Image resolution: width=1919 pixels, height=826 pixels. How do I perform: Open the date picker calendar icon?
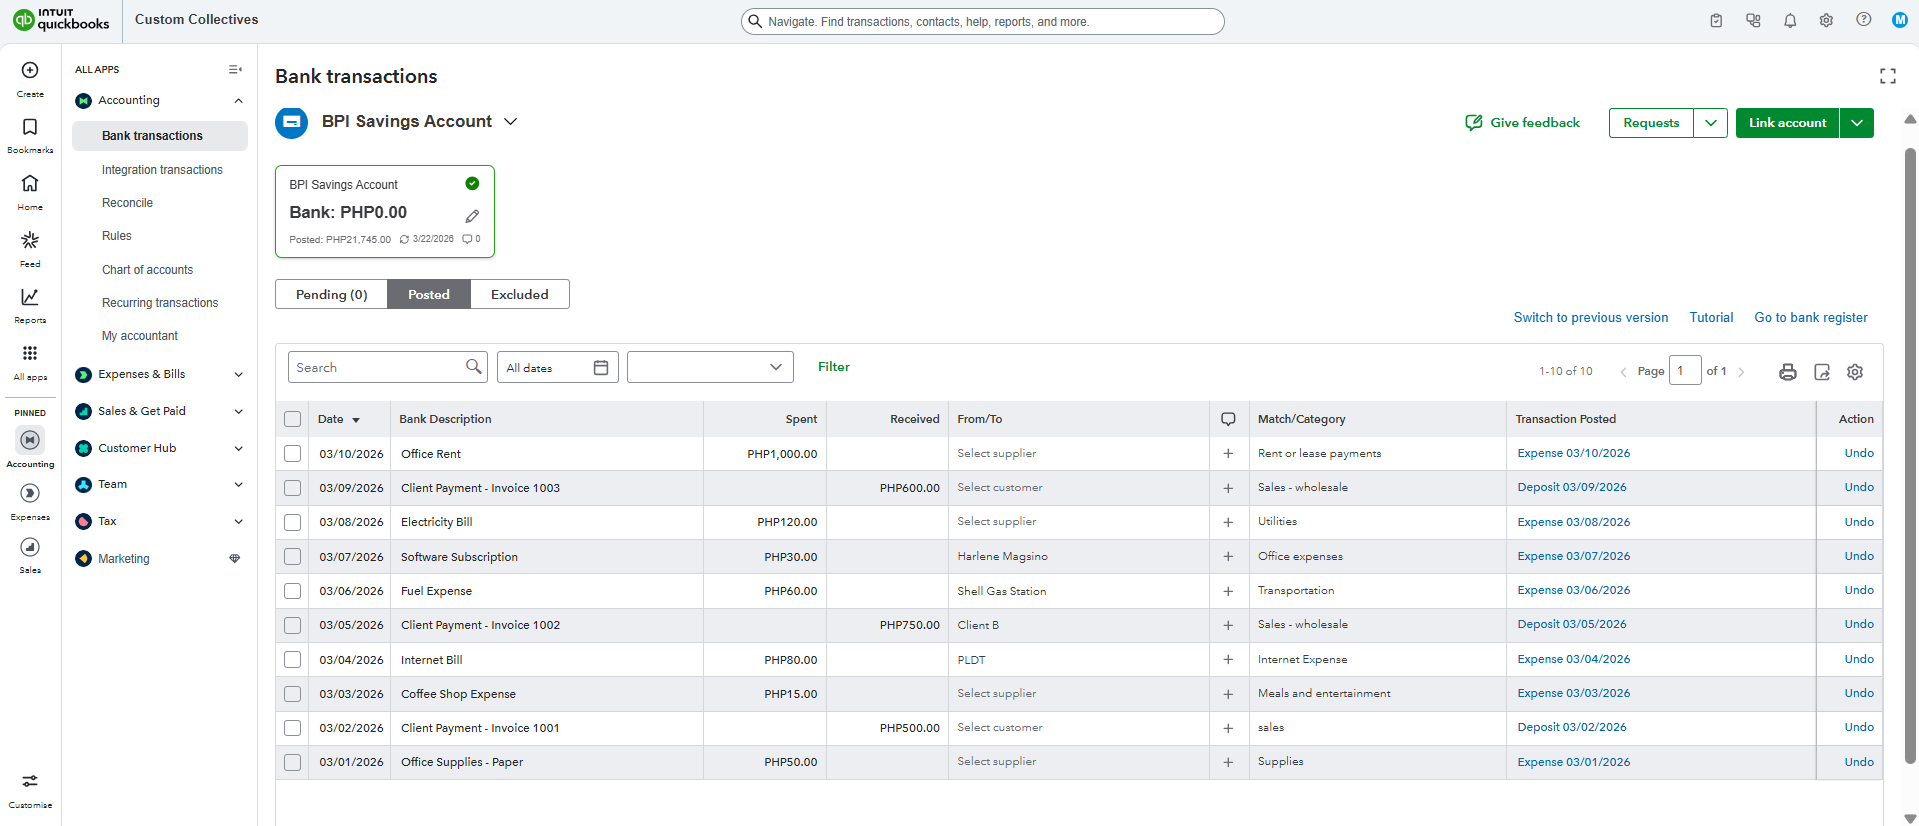point(601,368)
